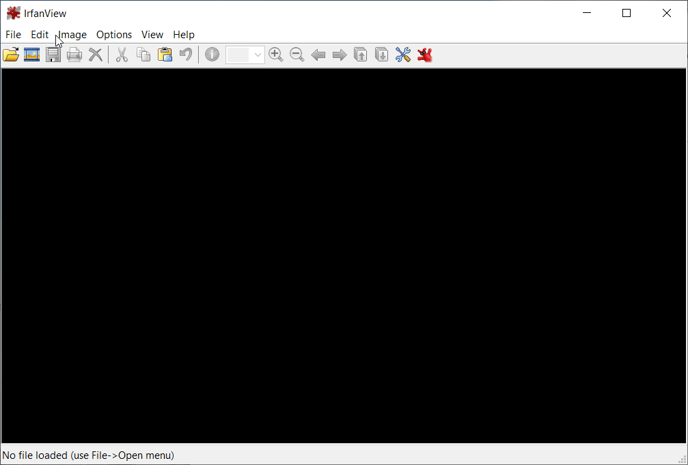
Task: Click the Zoom out magnifier icon
Action: click(297, 55)
